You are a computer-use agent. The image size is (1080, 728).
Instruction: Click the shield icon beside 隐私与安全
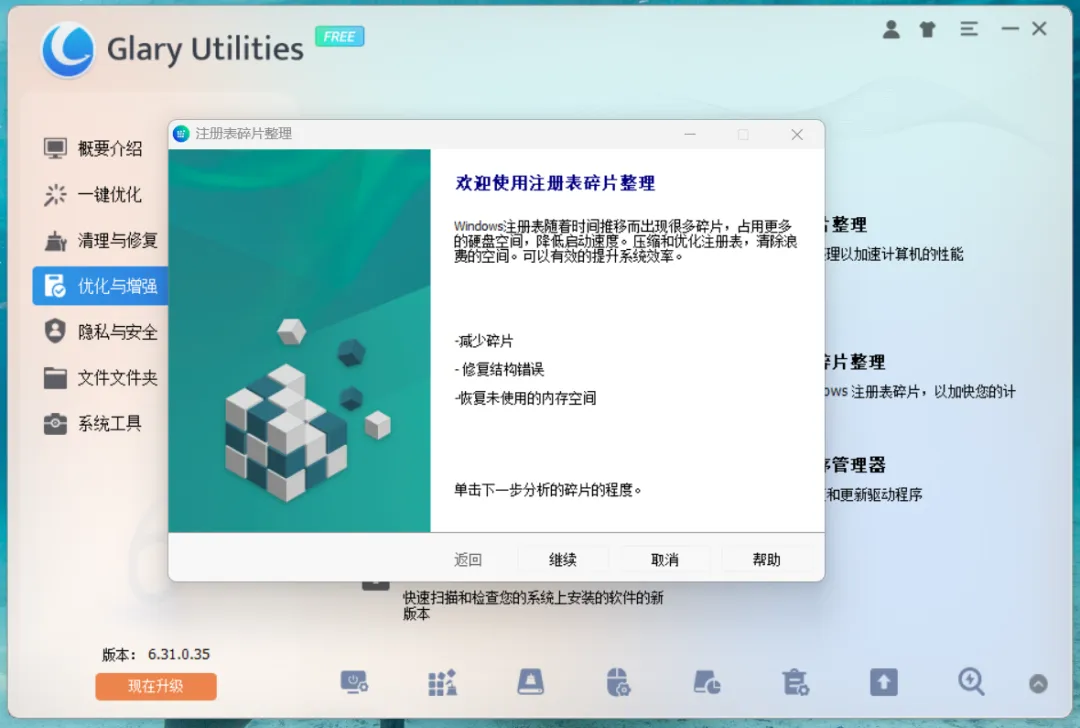(x=55, y=331)
